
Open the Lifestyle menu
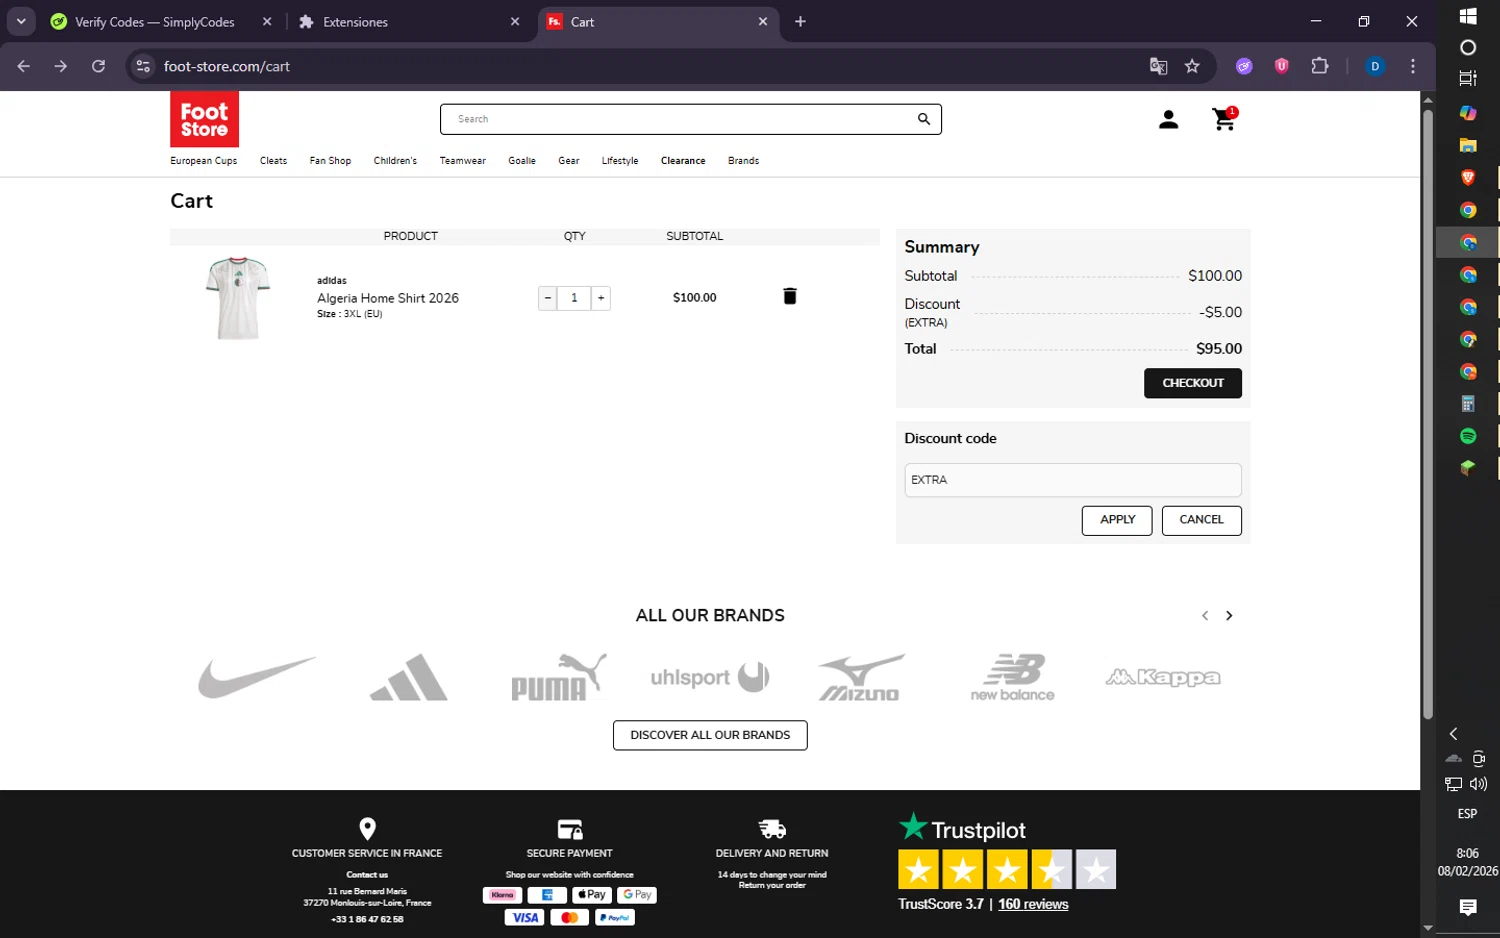620,161
